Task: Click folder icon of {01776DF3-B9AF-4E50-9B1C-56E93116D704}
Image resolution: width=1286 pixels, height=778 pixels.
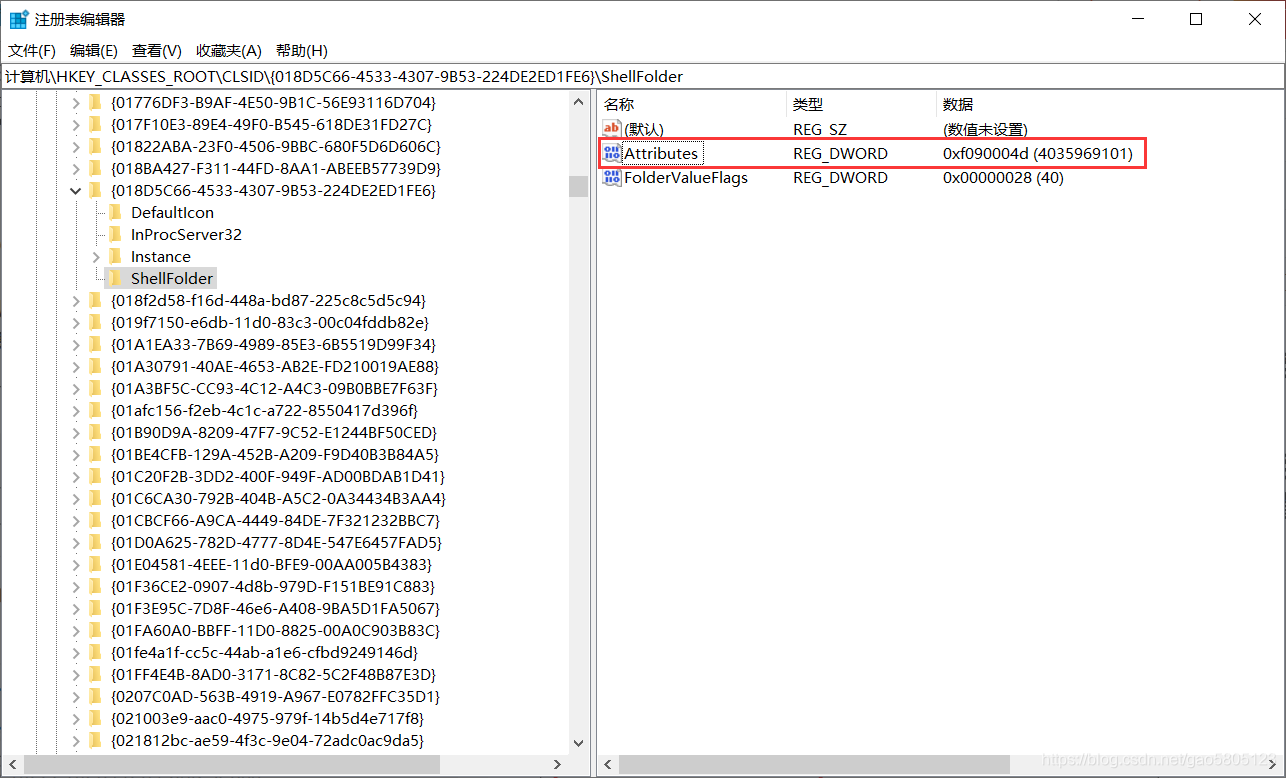Action: coord(95,102)
